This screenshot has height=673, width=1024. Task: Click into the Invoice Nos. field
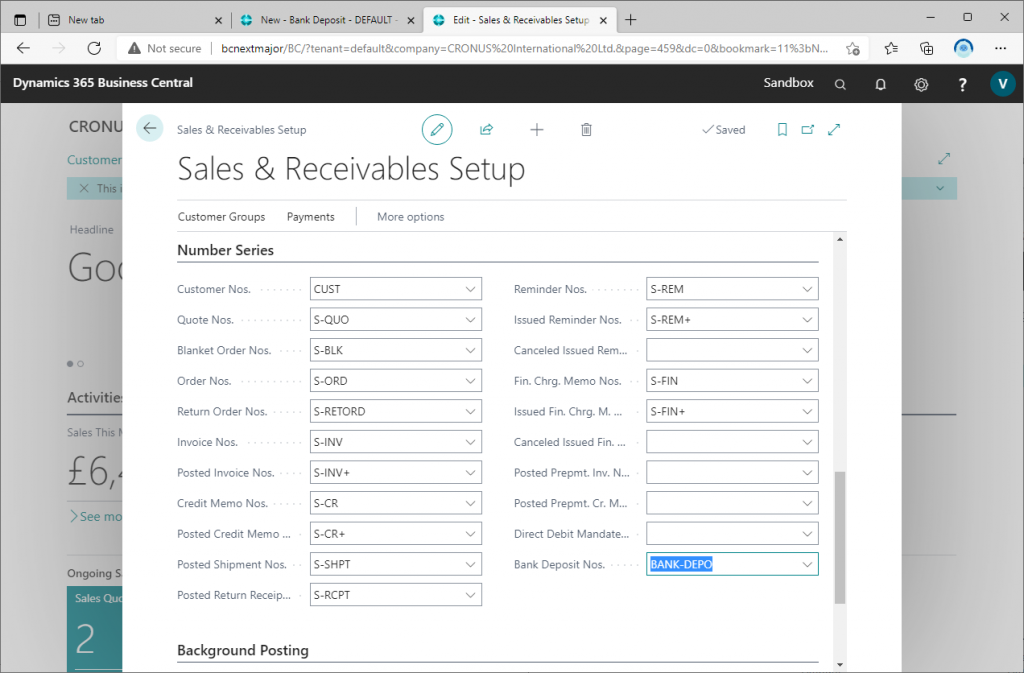pyautogui.click(x=385, y=442)
